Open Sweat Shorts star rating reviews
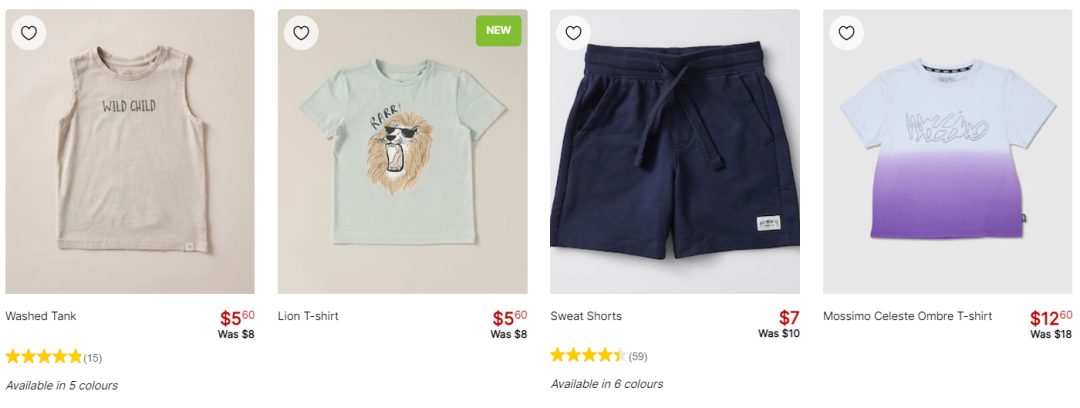 point(589,356)
